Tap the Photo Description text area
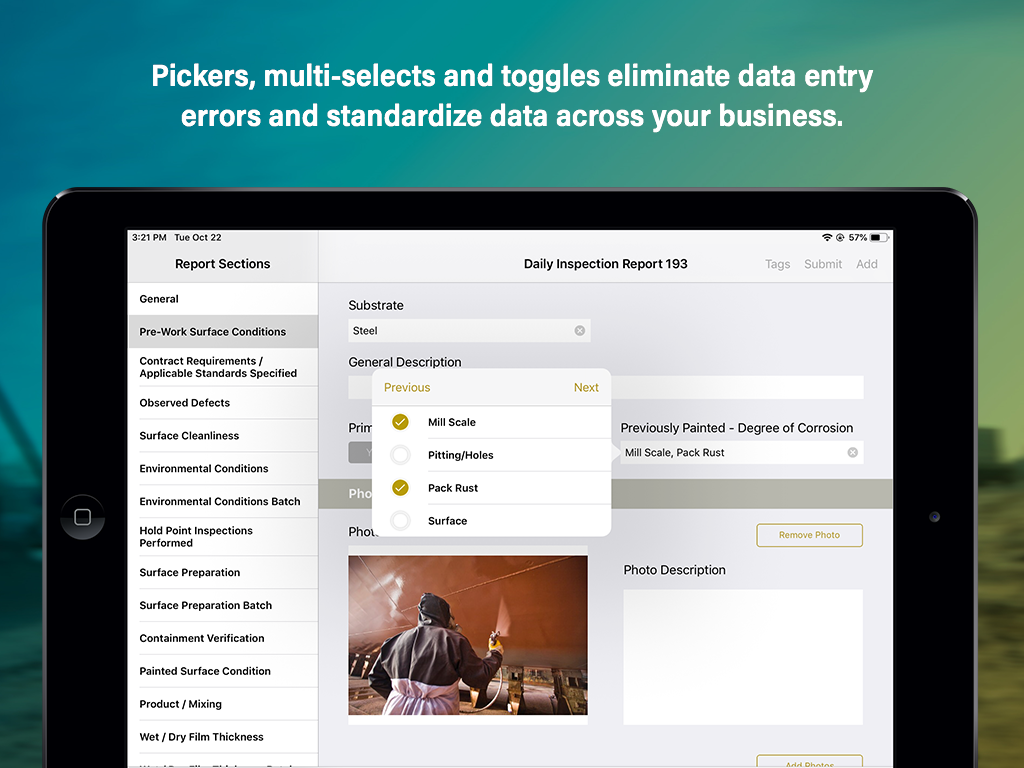The width and height of the screenshot is (1024, 768). pos(743,657)
